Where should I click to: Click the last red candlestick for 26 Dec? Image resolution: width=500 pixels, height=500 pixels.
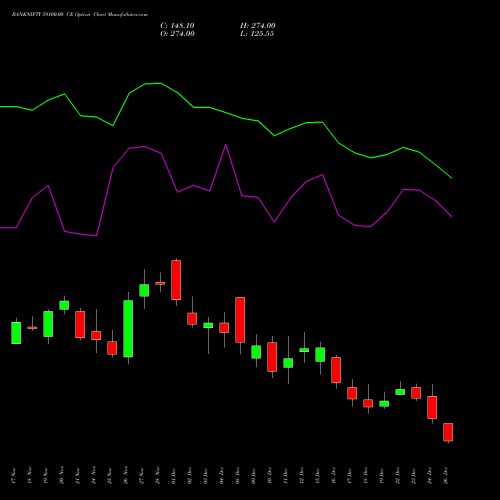coord(448,432)
